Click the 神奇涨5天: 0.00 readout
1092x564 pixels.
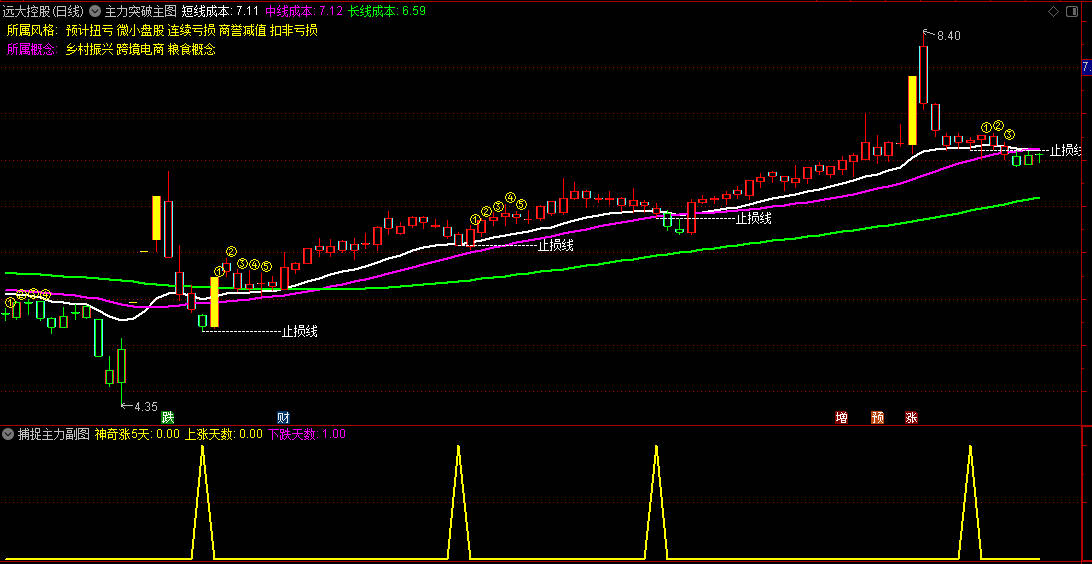click(x=137, y=434)
